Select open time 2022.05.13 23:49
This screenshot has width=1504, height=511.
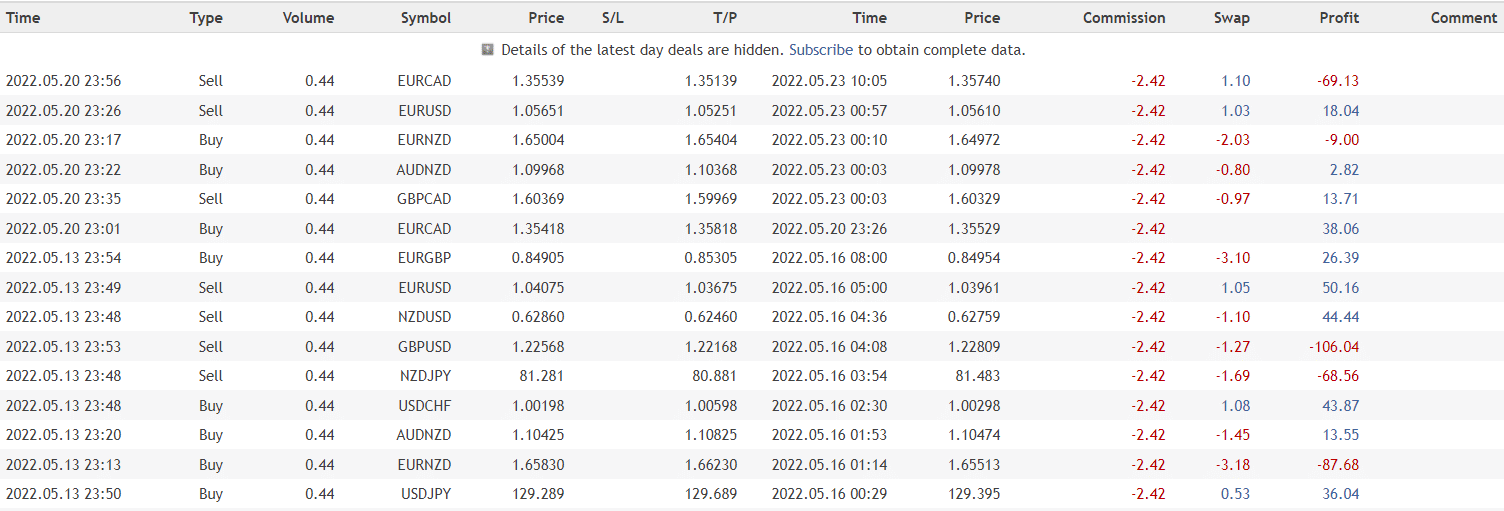coord(63,288)
